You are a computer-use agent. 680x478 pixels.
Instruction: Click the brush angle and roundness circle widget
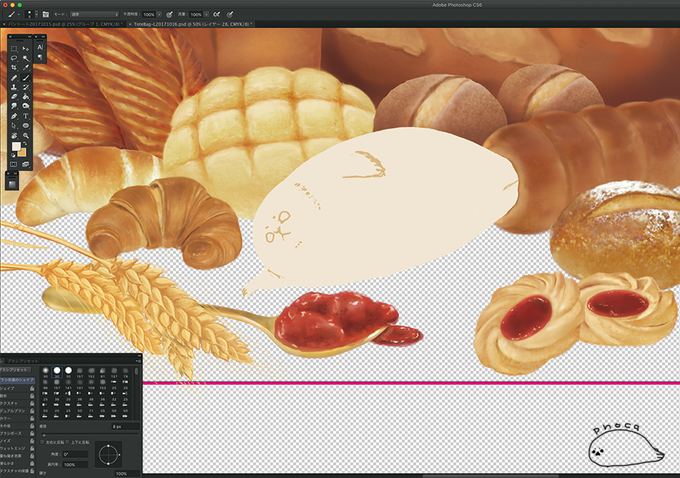click(x=108, y=455)
